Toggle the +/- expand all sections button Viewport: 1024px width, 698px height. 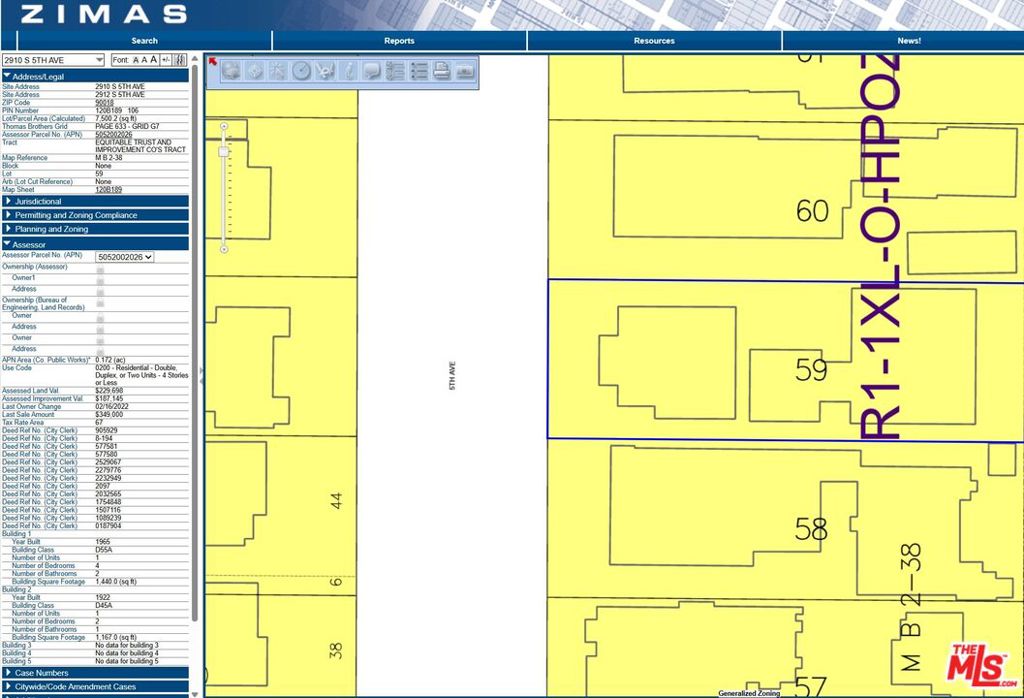pos(166,60)
